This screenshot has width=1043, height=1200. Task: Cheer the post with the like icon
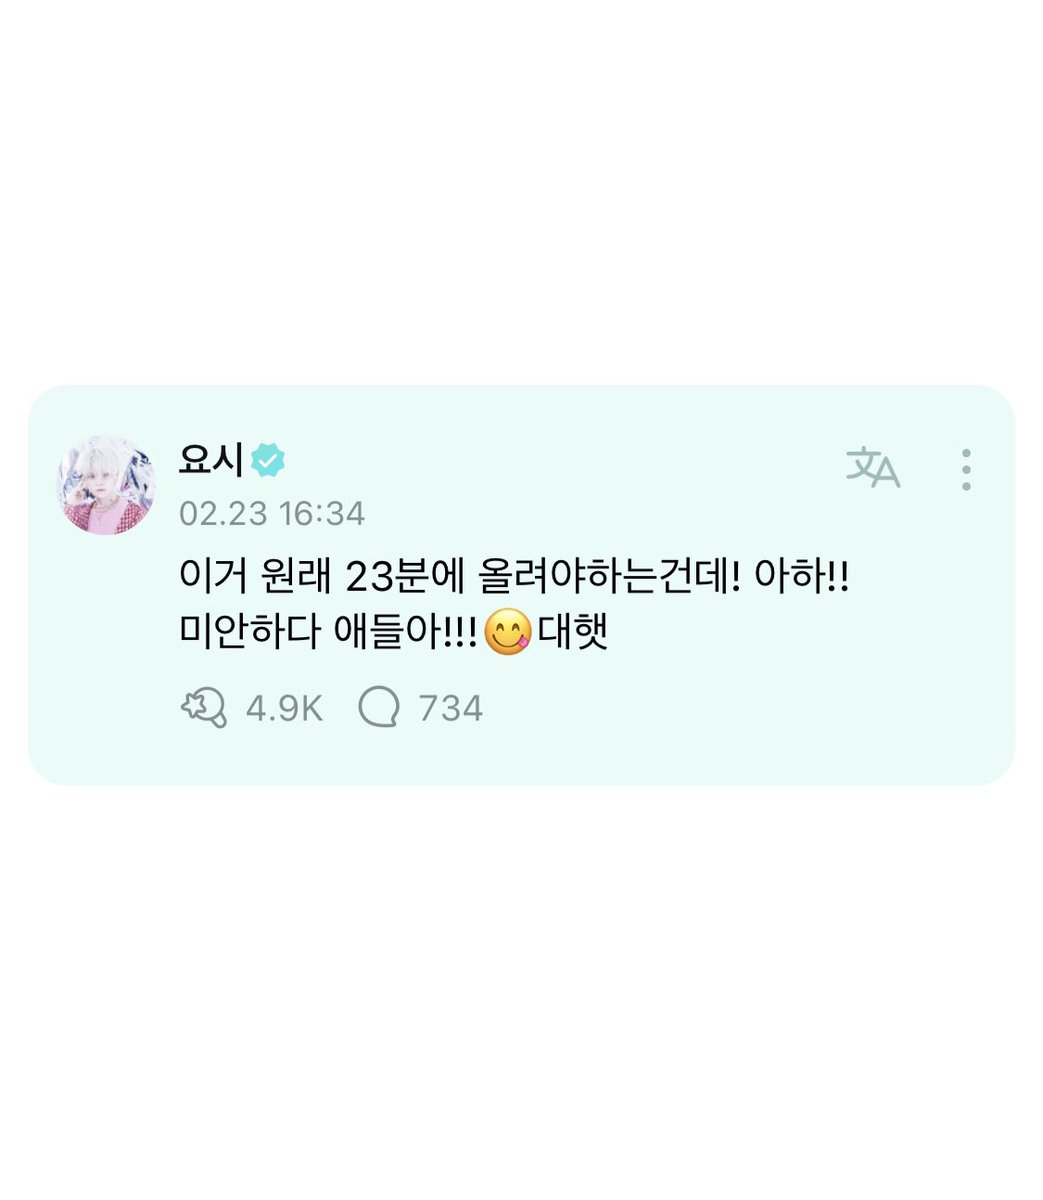[203, 708]
